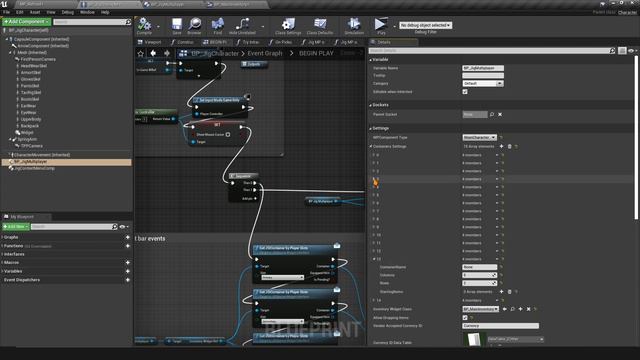Click the magnifier icon next to Parent Socket

492,114
